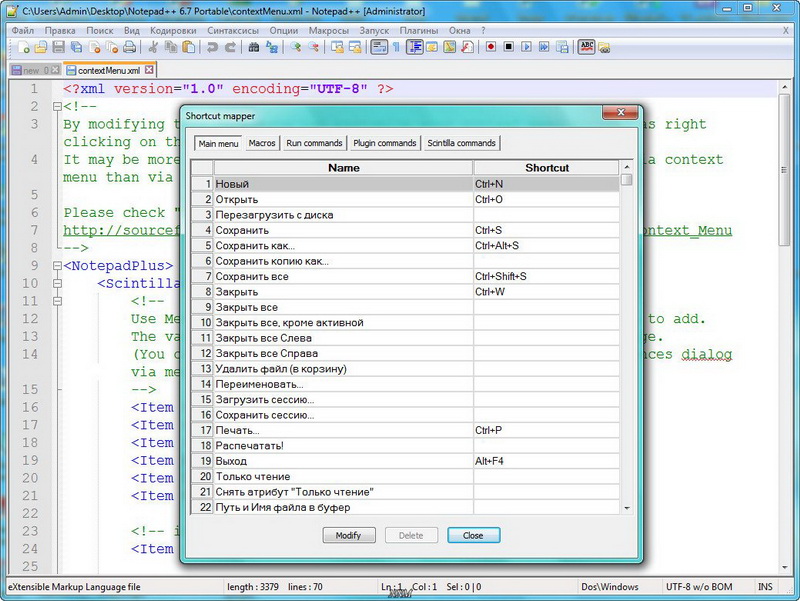Switch to the Macros tab
The height and width of the screenshot is (601, 800).
(x=262, y=143)
